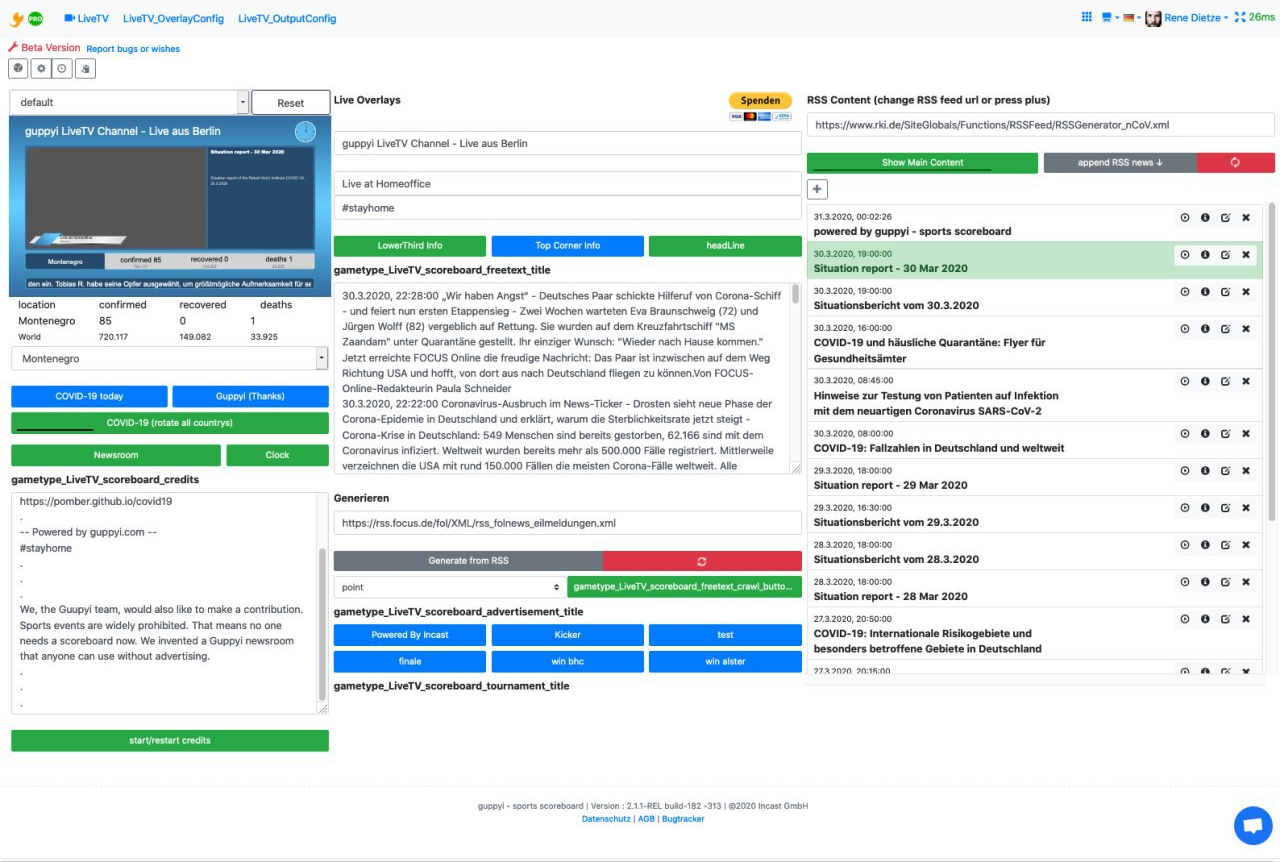Toggle the LowerThird Info overlay

pyautogui.click(x=410, y=246)
